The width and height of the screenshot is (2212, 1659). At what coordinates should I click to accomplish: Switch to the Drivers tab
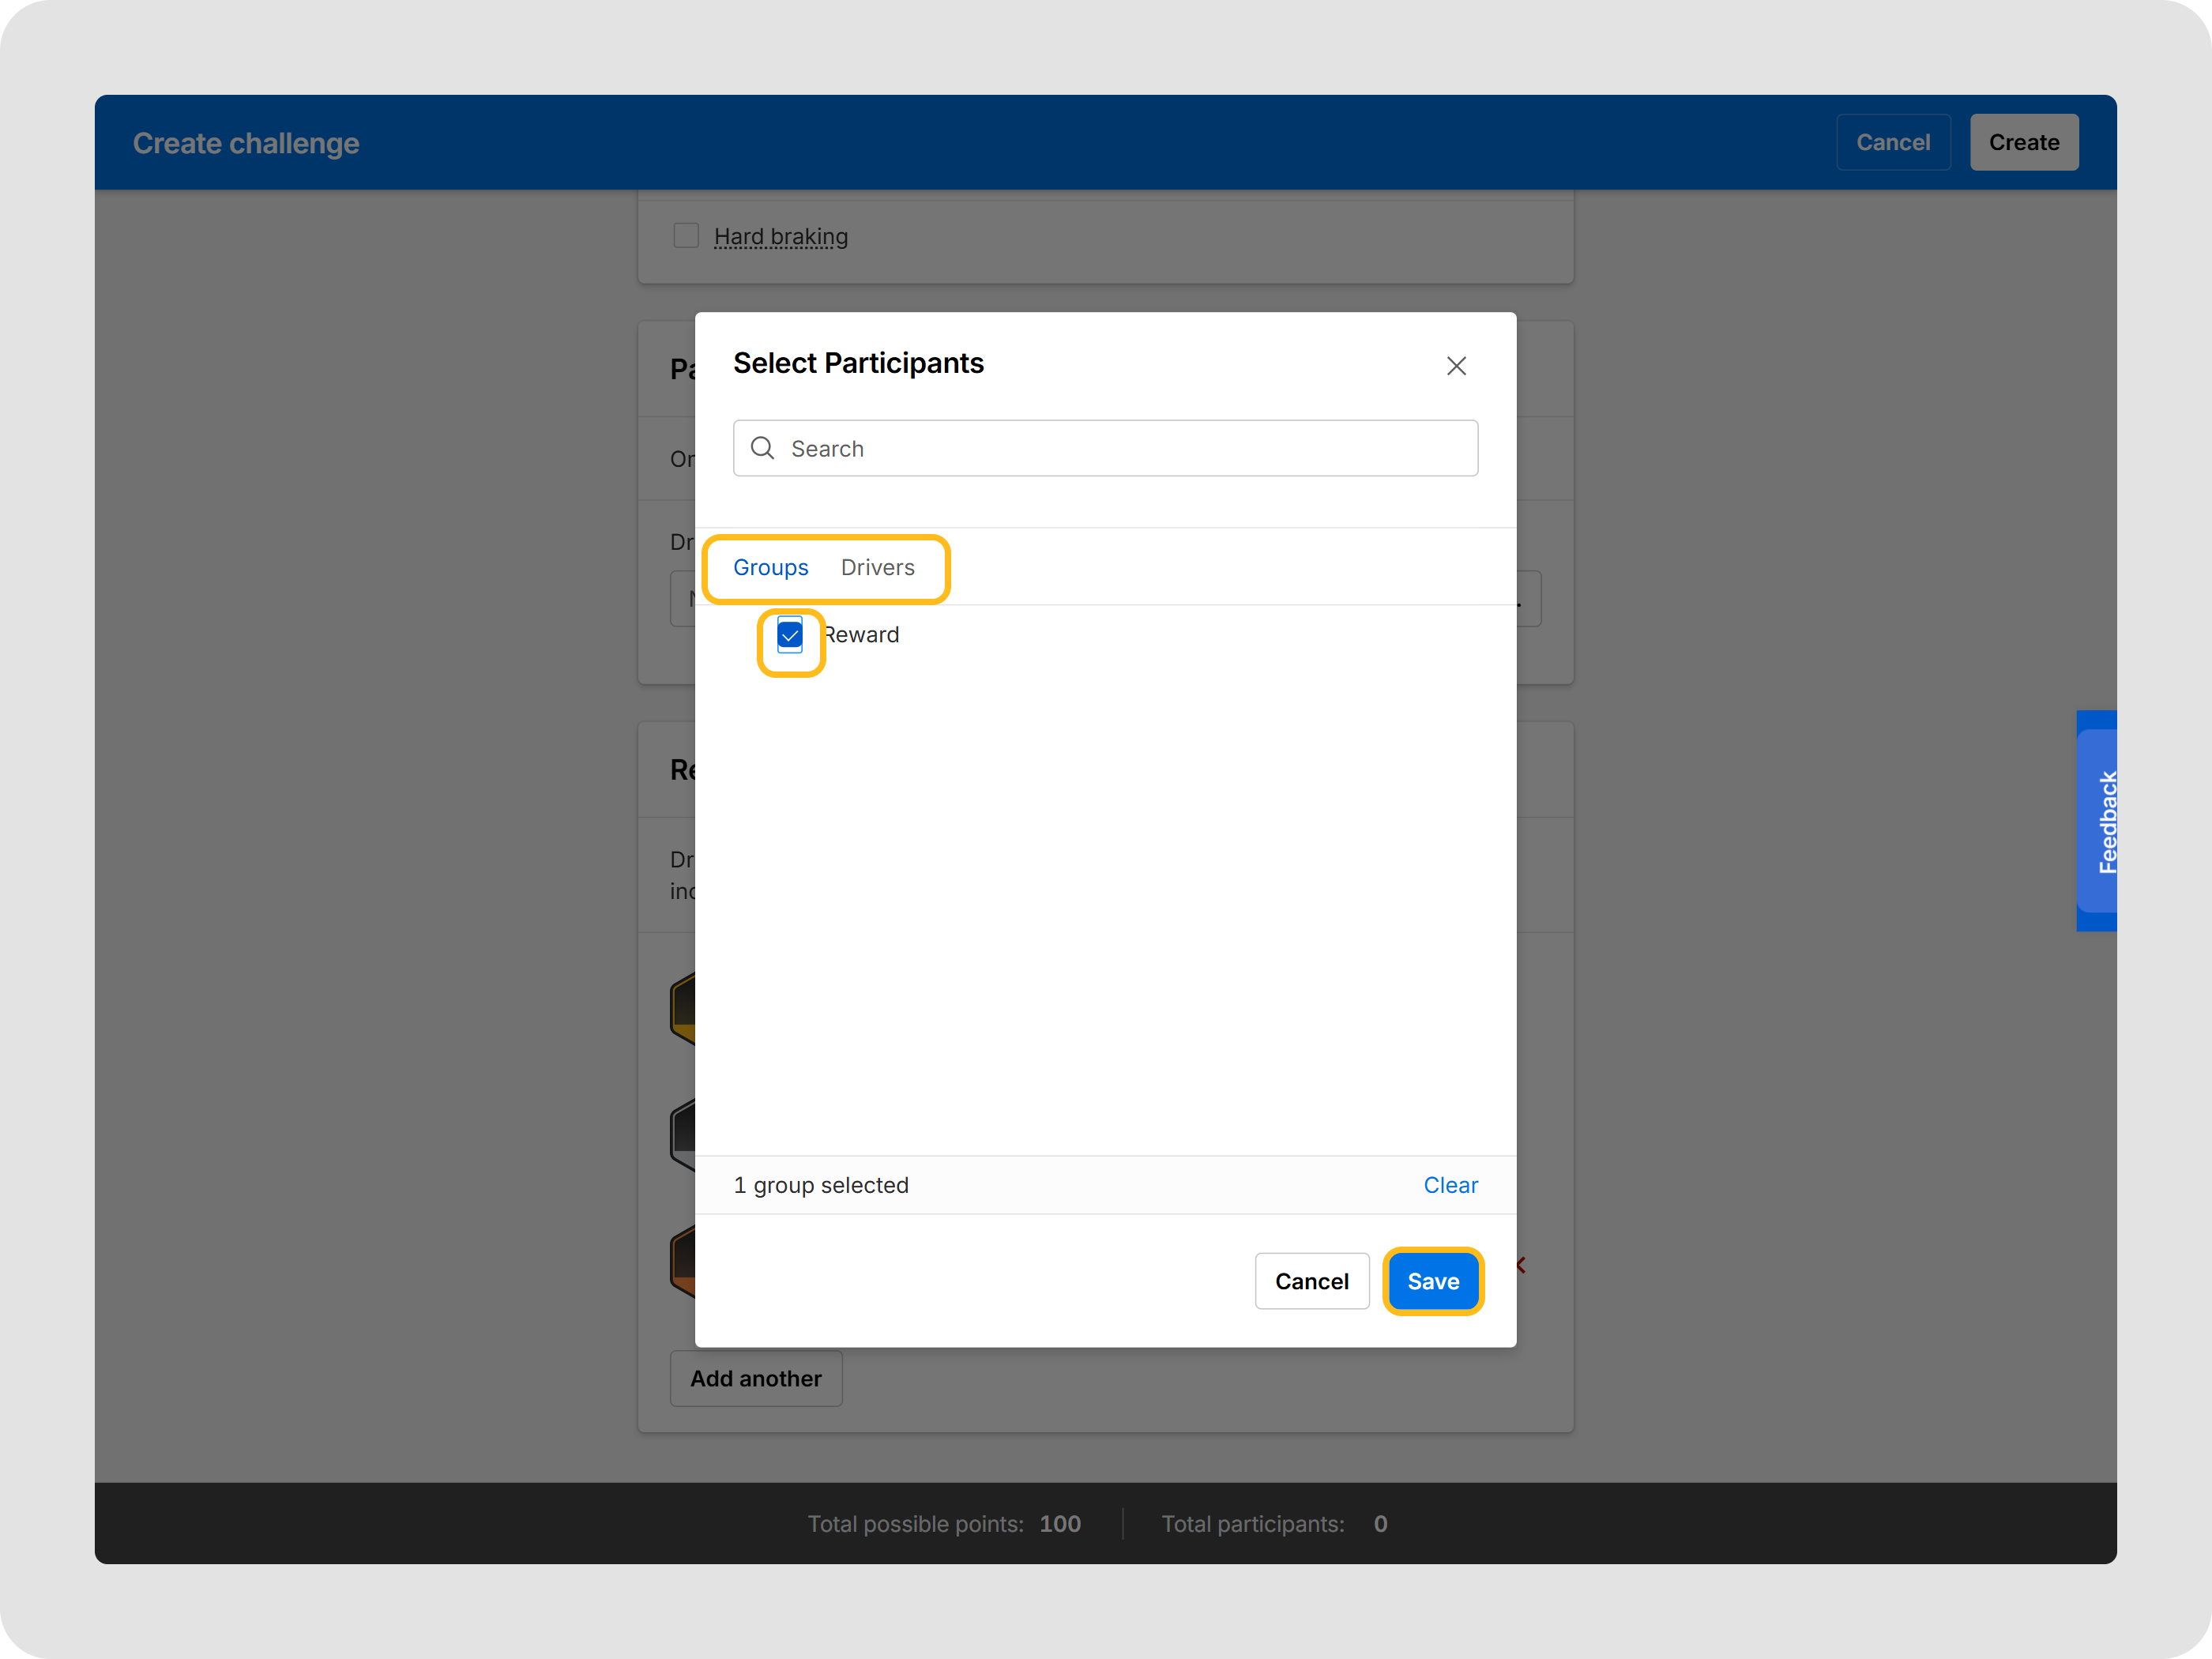(x=878, y=567)
